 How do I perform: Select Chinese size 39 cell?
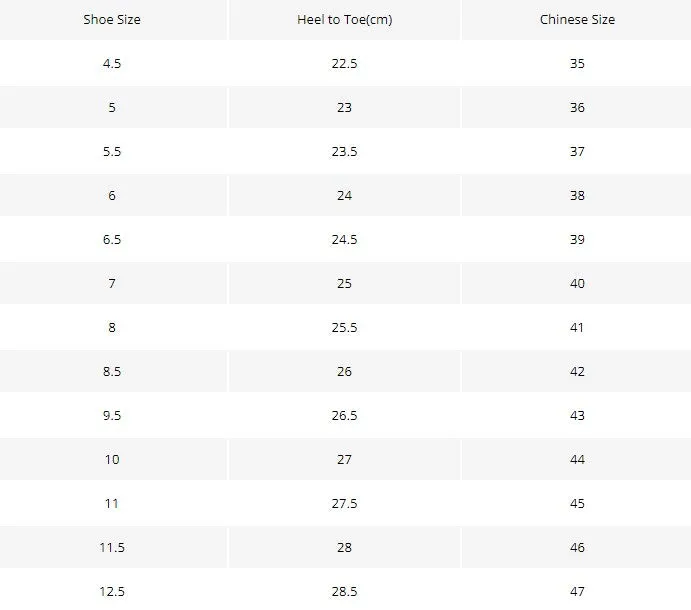click(x=577, y=239)
